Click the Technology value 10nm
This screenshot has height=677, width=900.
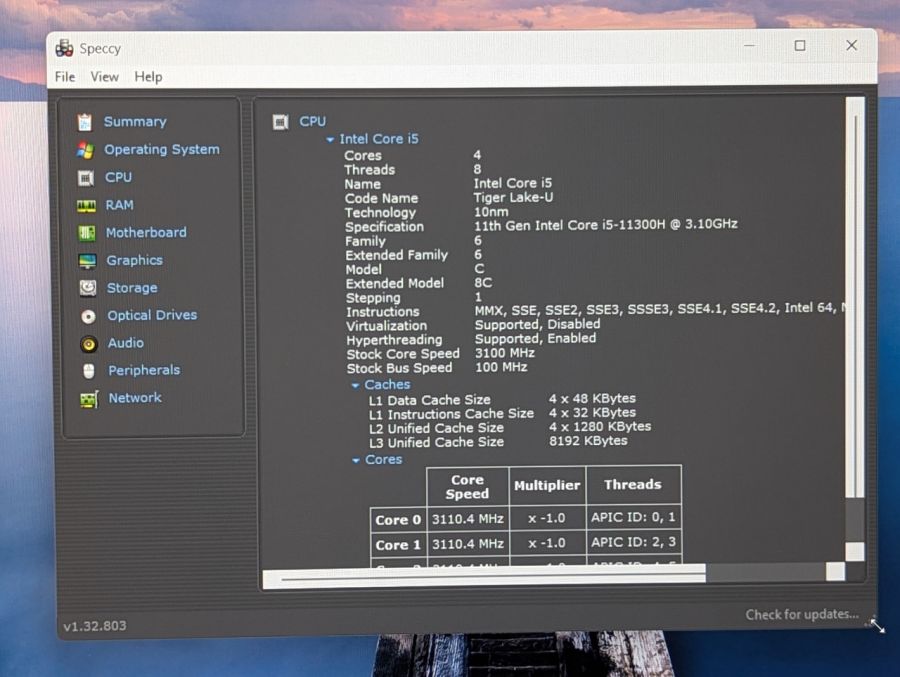(491, 212)
